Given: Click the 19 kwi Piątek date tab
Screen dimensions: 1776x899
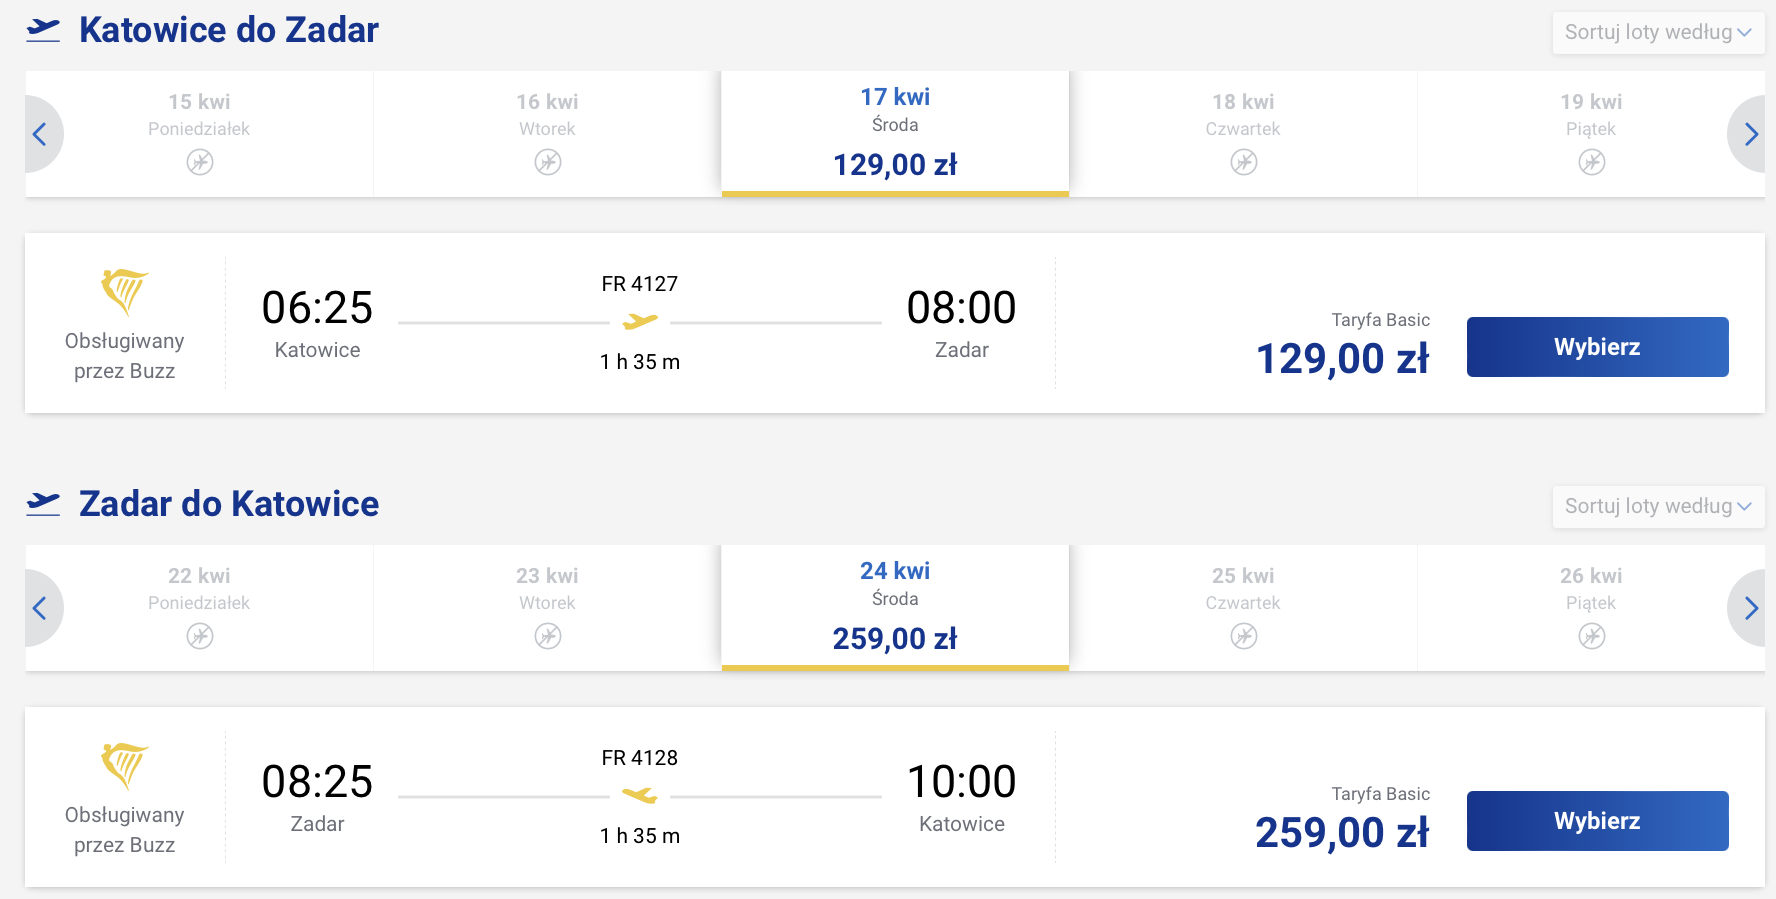Looking at the screenshot, I should coord(1590,132).
